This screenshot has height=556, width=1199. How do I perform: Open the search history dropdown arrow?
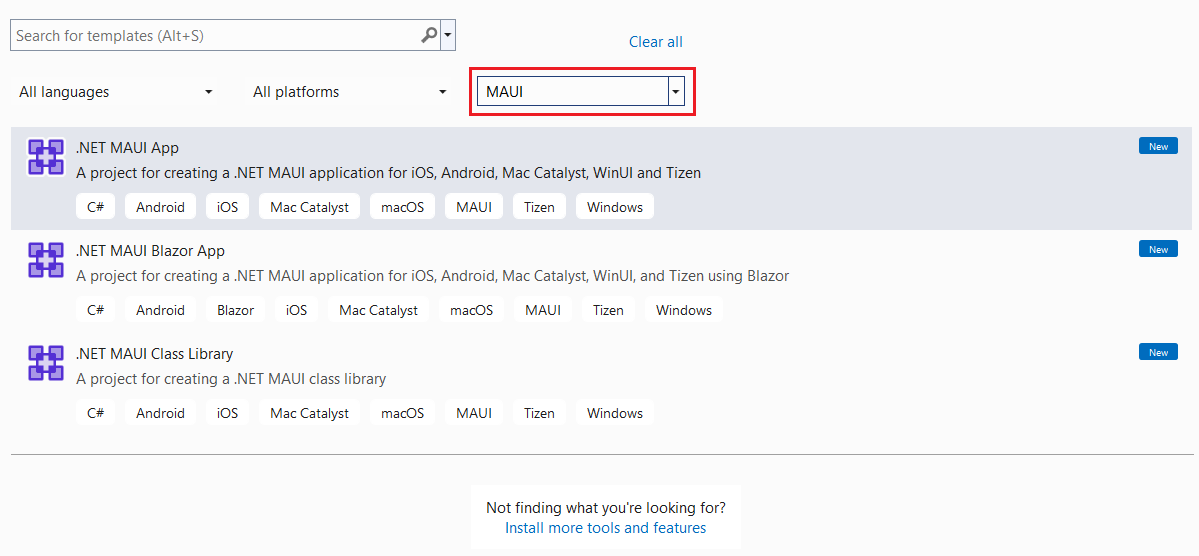(x=448, y=35)
